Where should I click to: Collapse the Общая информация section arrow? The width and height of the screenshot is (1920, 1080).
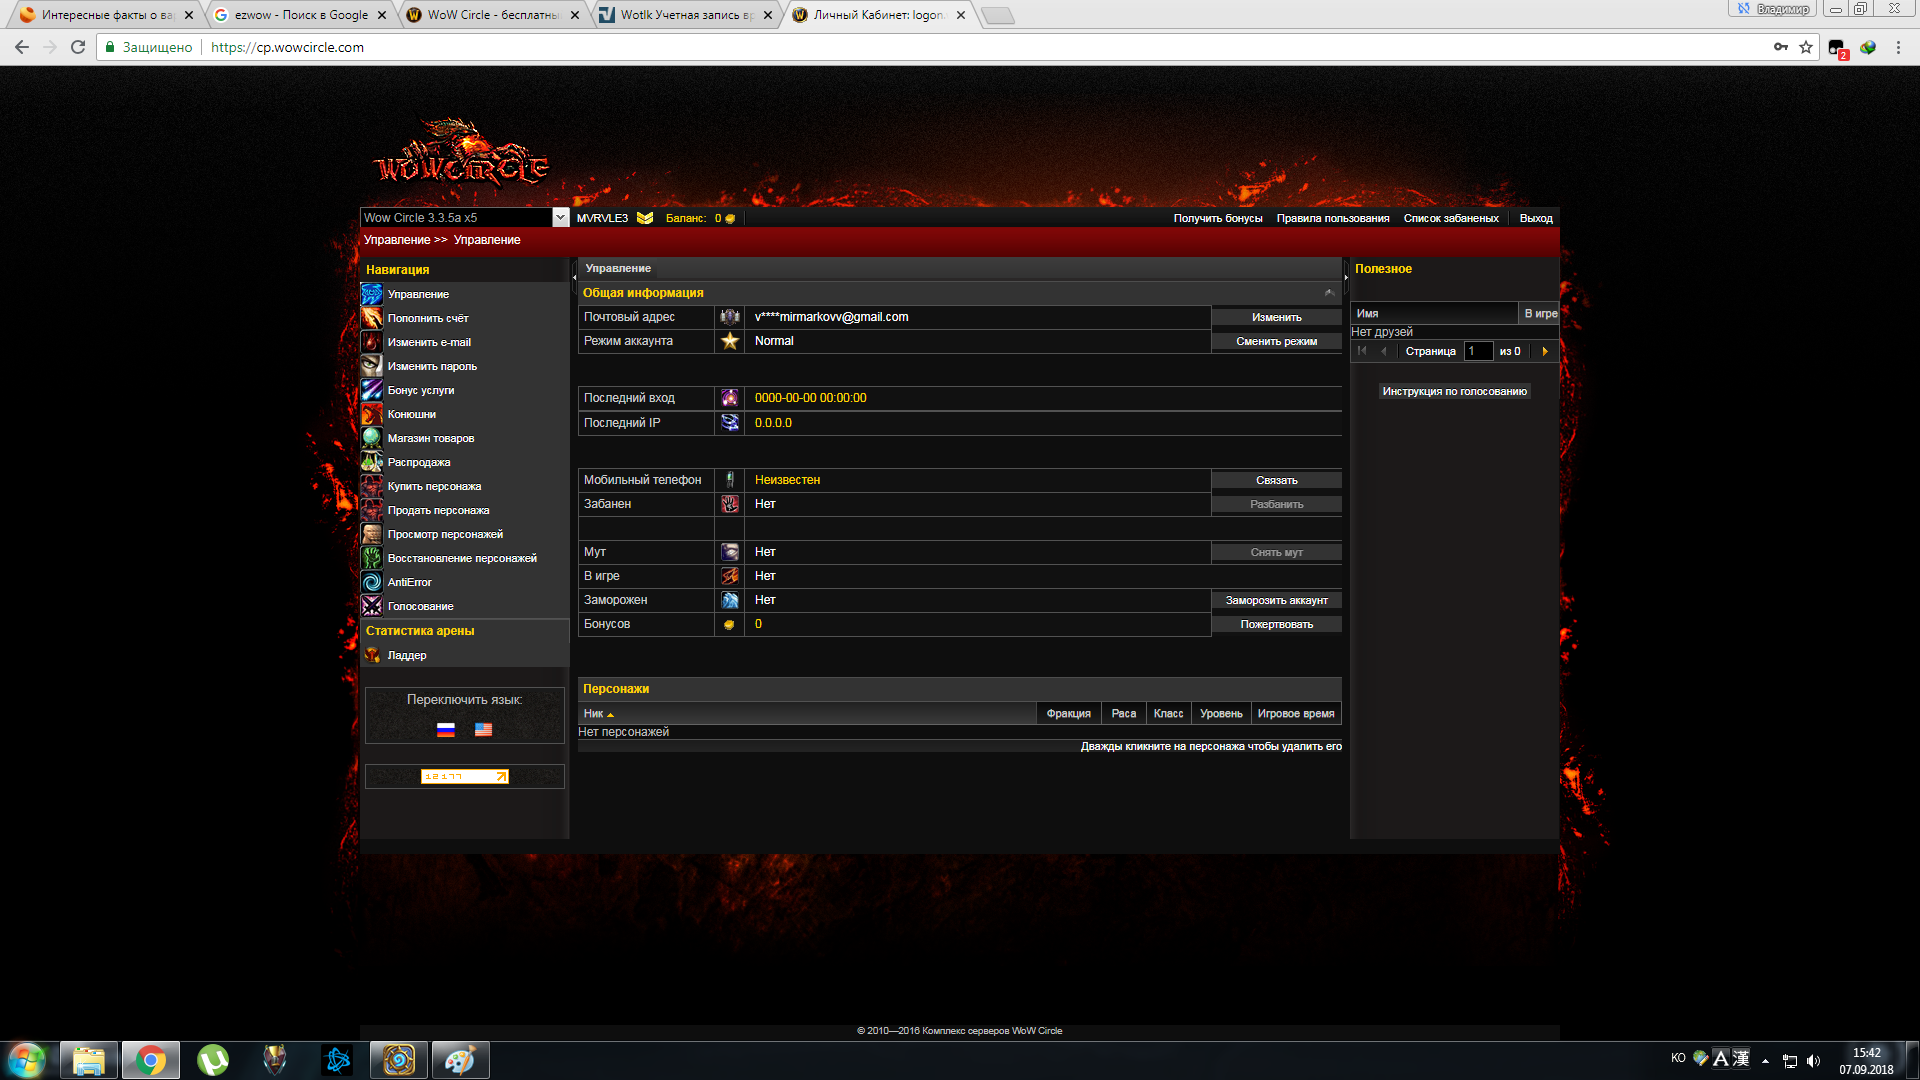[1329, 293]
